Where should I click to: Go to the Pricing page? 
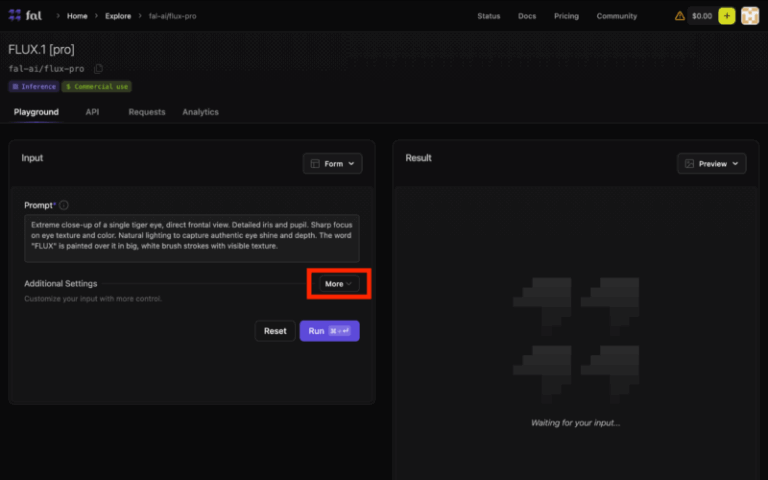pyautogui.click(x=566, y=16)
